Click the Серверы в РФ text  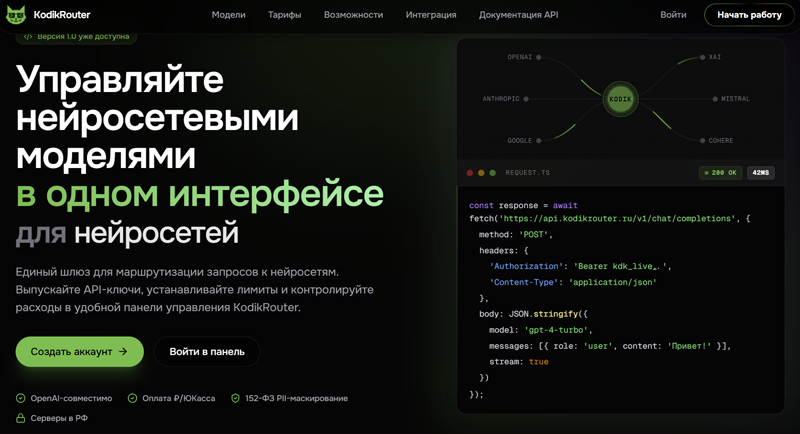[59, 418]
